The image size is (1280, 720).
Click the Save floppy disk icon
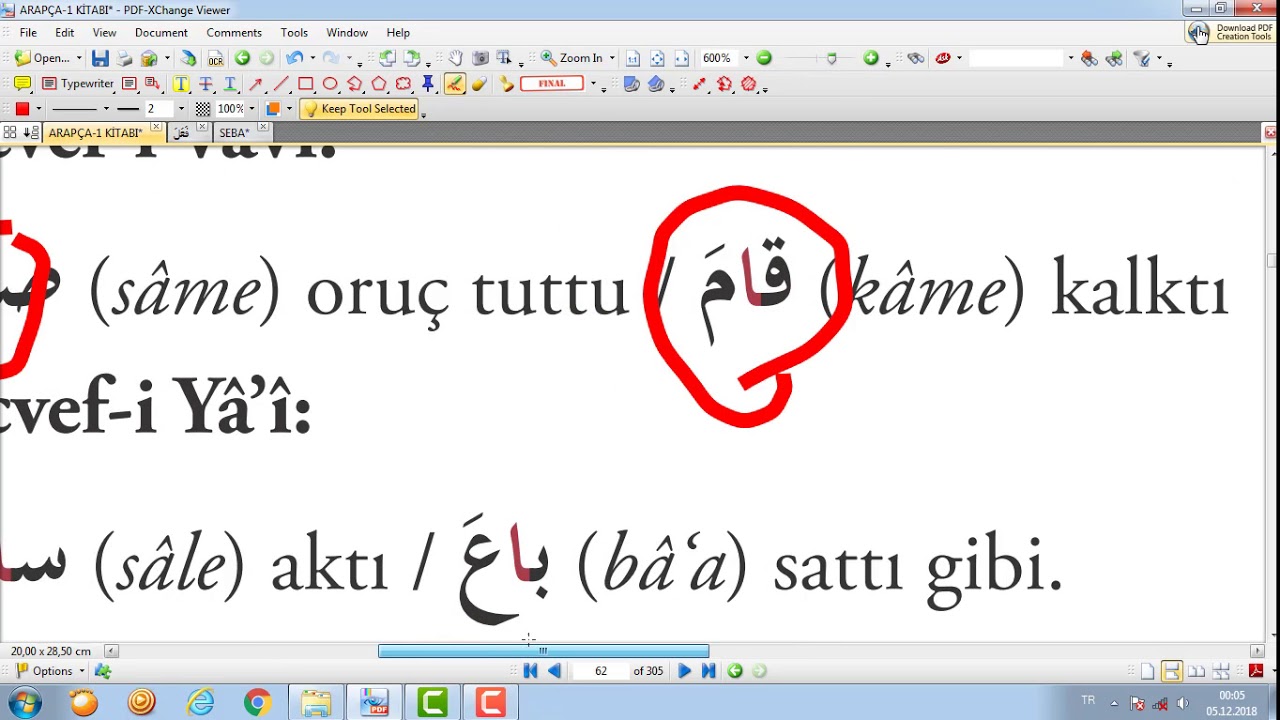pyautogui.click(x=100, y=58)
